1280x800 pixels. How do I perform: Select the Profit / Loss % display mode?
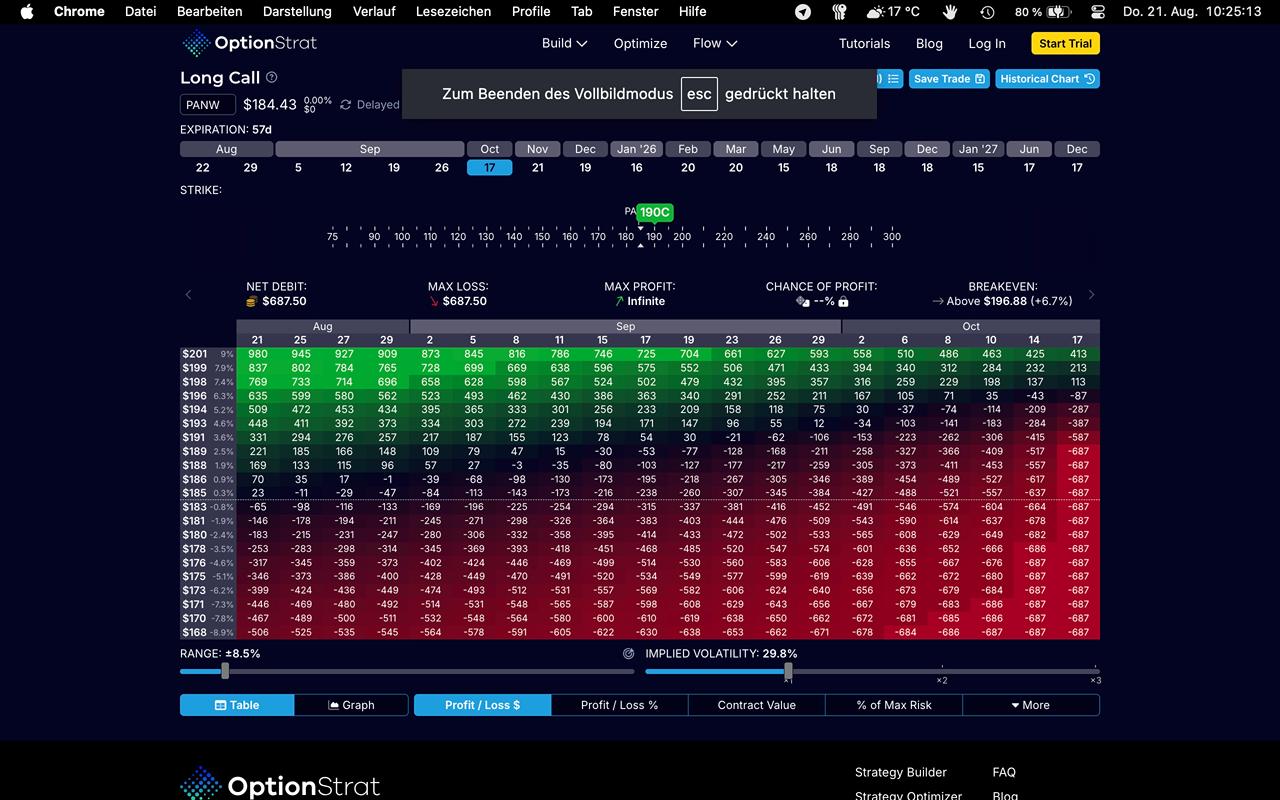coord(619,705)
